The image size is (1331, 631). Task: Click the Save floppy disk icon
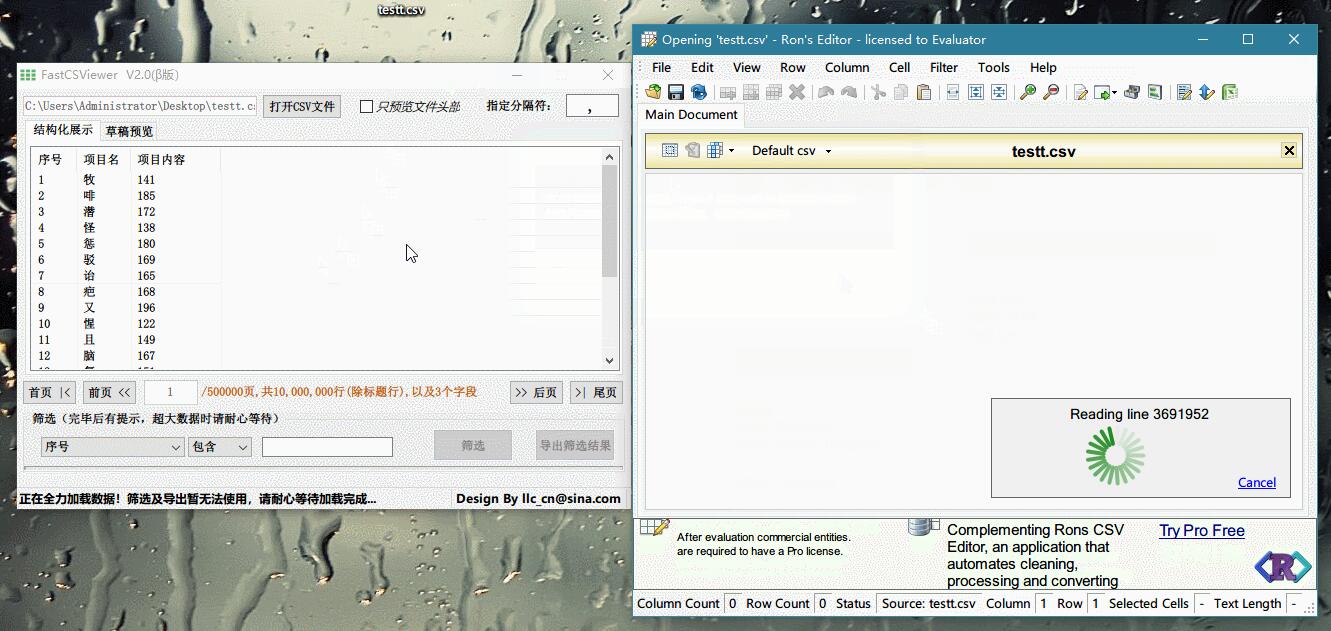click(676, 92)
